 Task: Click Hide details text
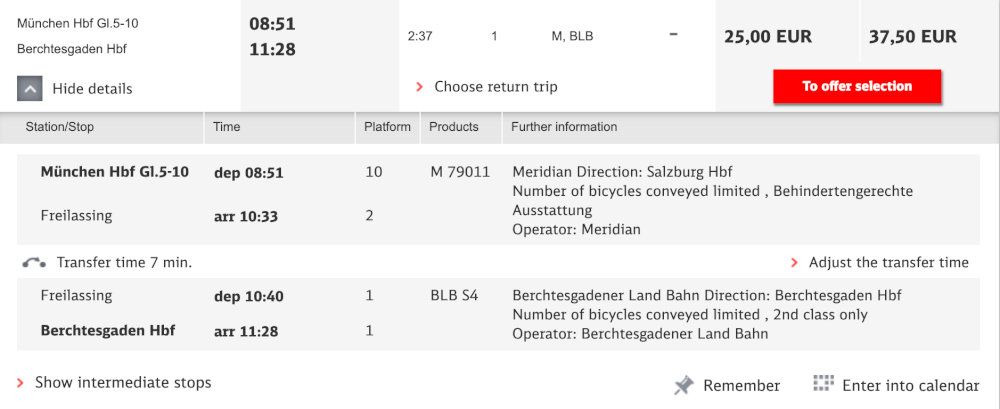pos(92,89)
